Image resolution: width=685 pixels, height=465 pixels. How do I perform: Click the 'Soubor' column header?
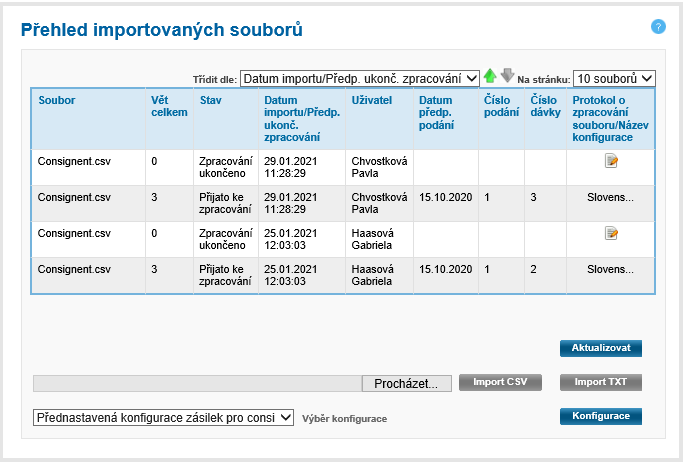57,101
